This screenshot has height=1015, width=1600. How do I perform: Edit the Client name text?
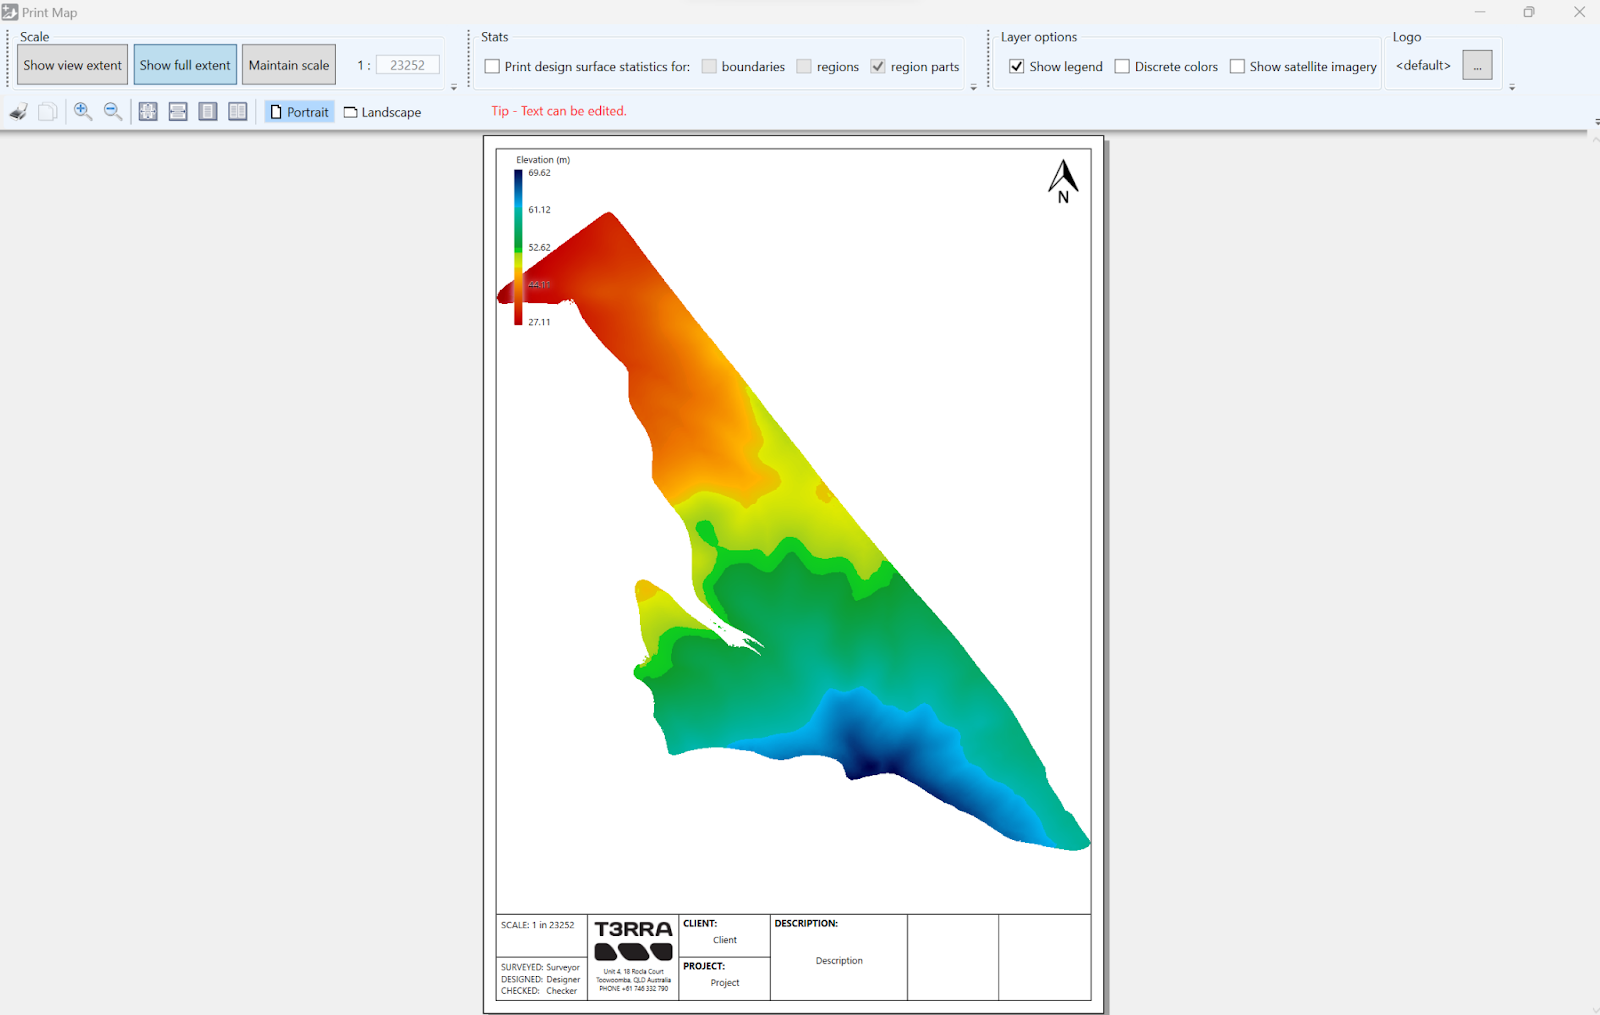point(725,940)
